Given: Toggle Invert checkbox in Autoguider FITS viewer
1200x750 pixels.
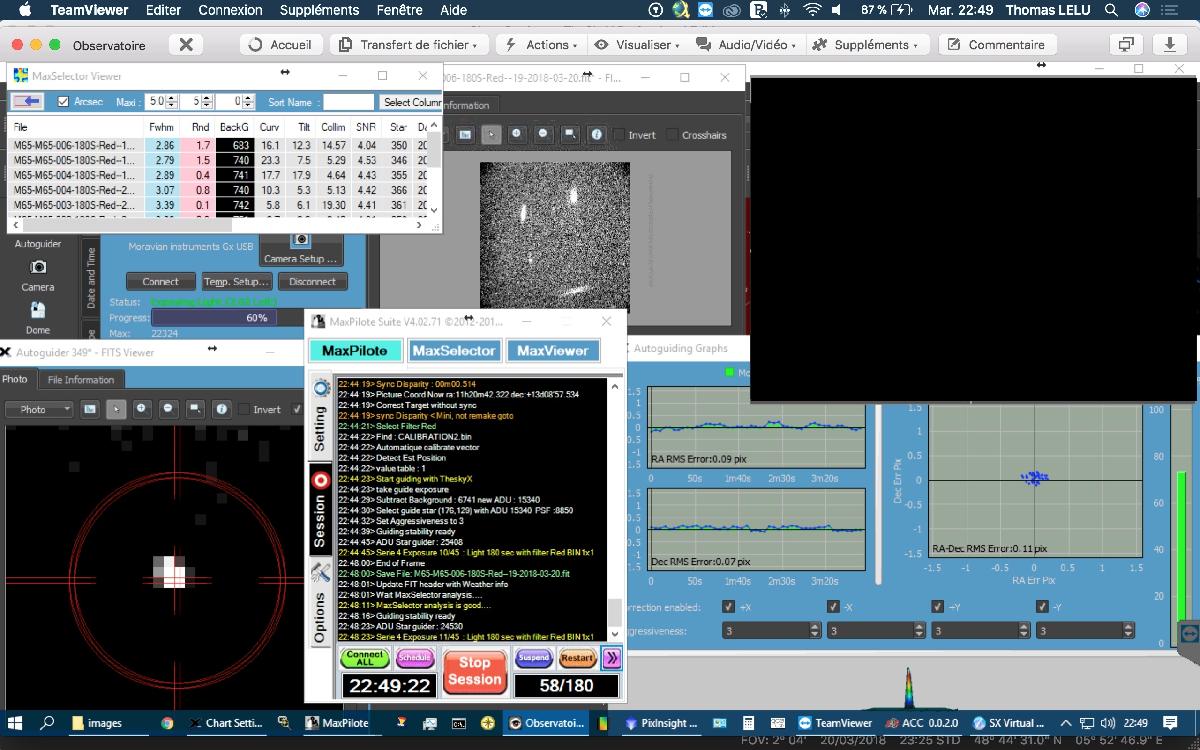Looking at the screenshot, I should coord(246,409).
